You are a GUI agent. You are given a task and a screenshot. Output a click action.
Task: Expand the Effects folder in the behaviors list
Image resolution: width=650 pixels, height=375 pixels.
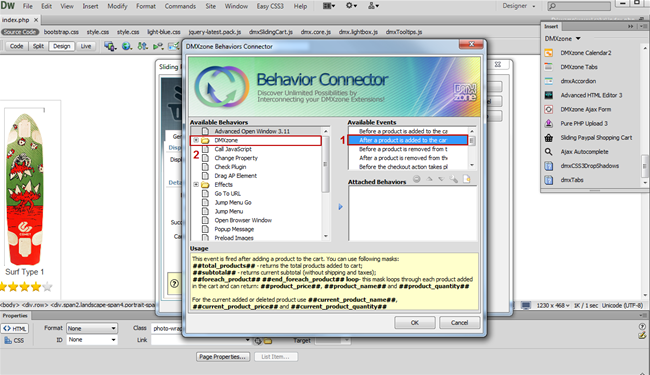coord(196,185)
